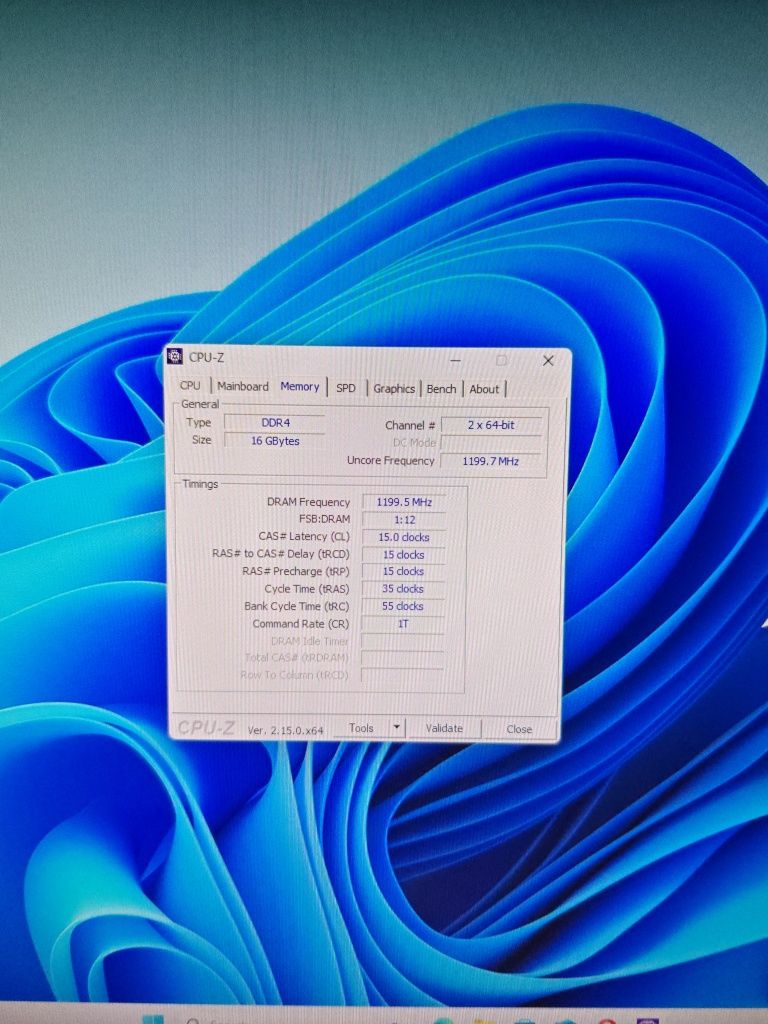Click the 2 x 64-bit channel field
This screenshot has width=768, height=1024.
click(491, 425)
